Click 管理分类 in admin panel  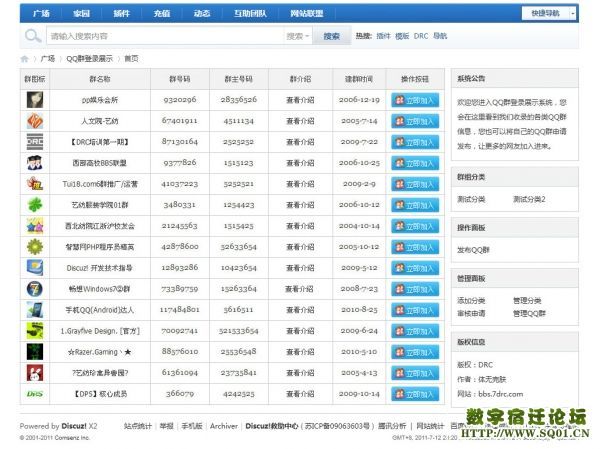[x=527, y=300]
